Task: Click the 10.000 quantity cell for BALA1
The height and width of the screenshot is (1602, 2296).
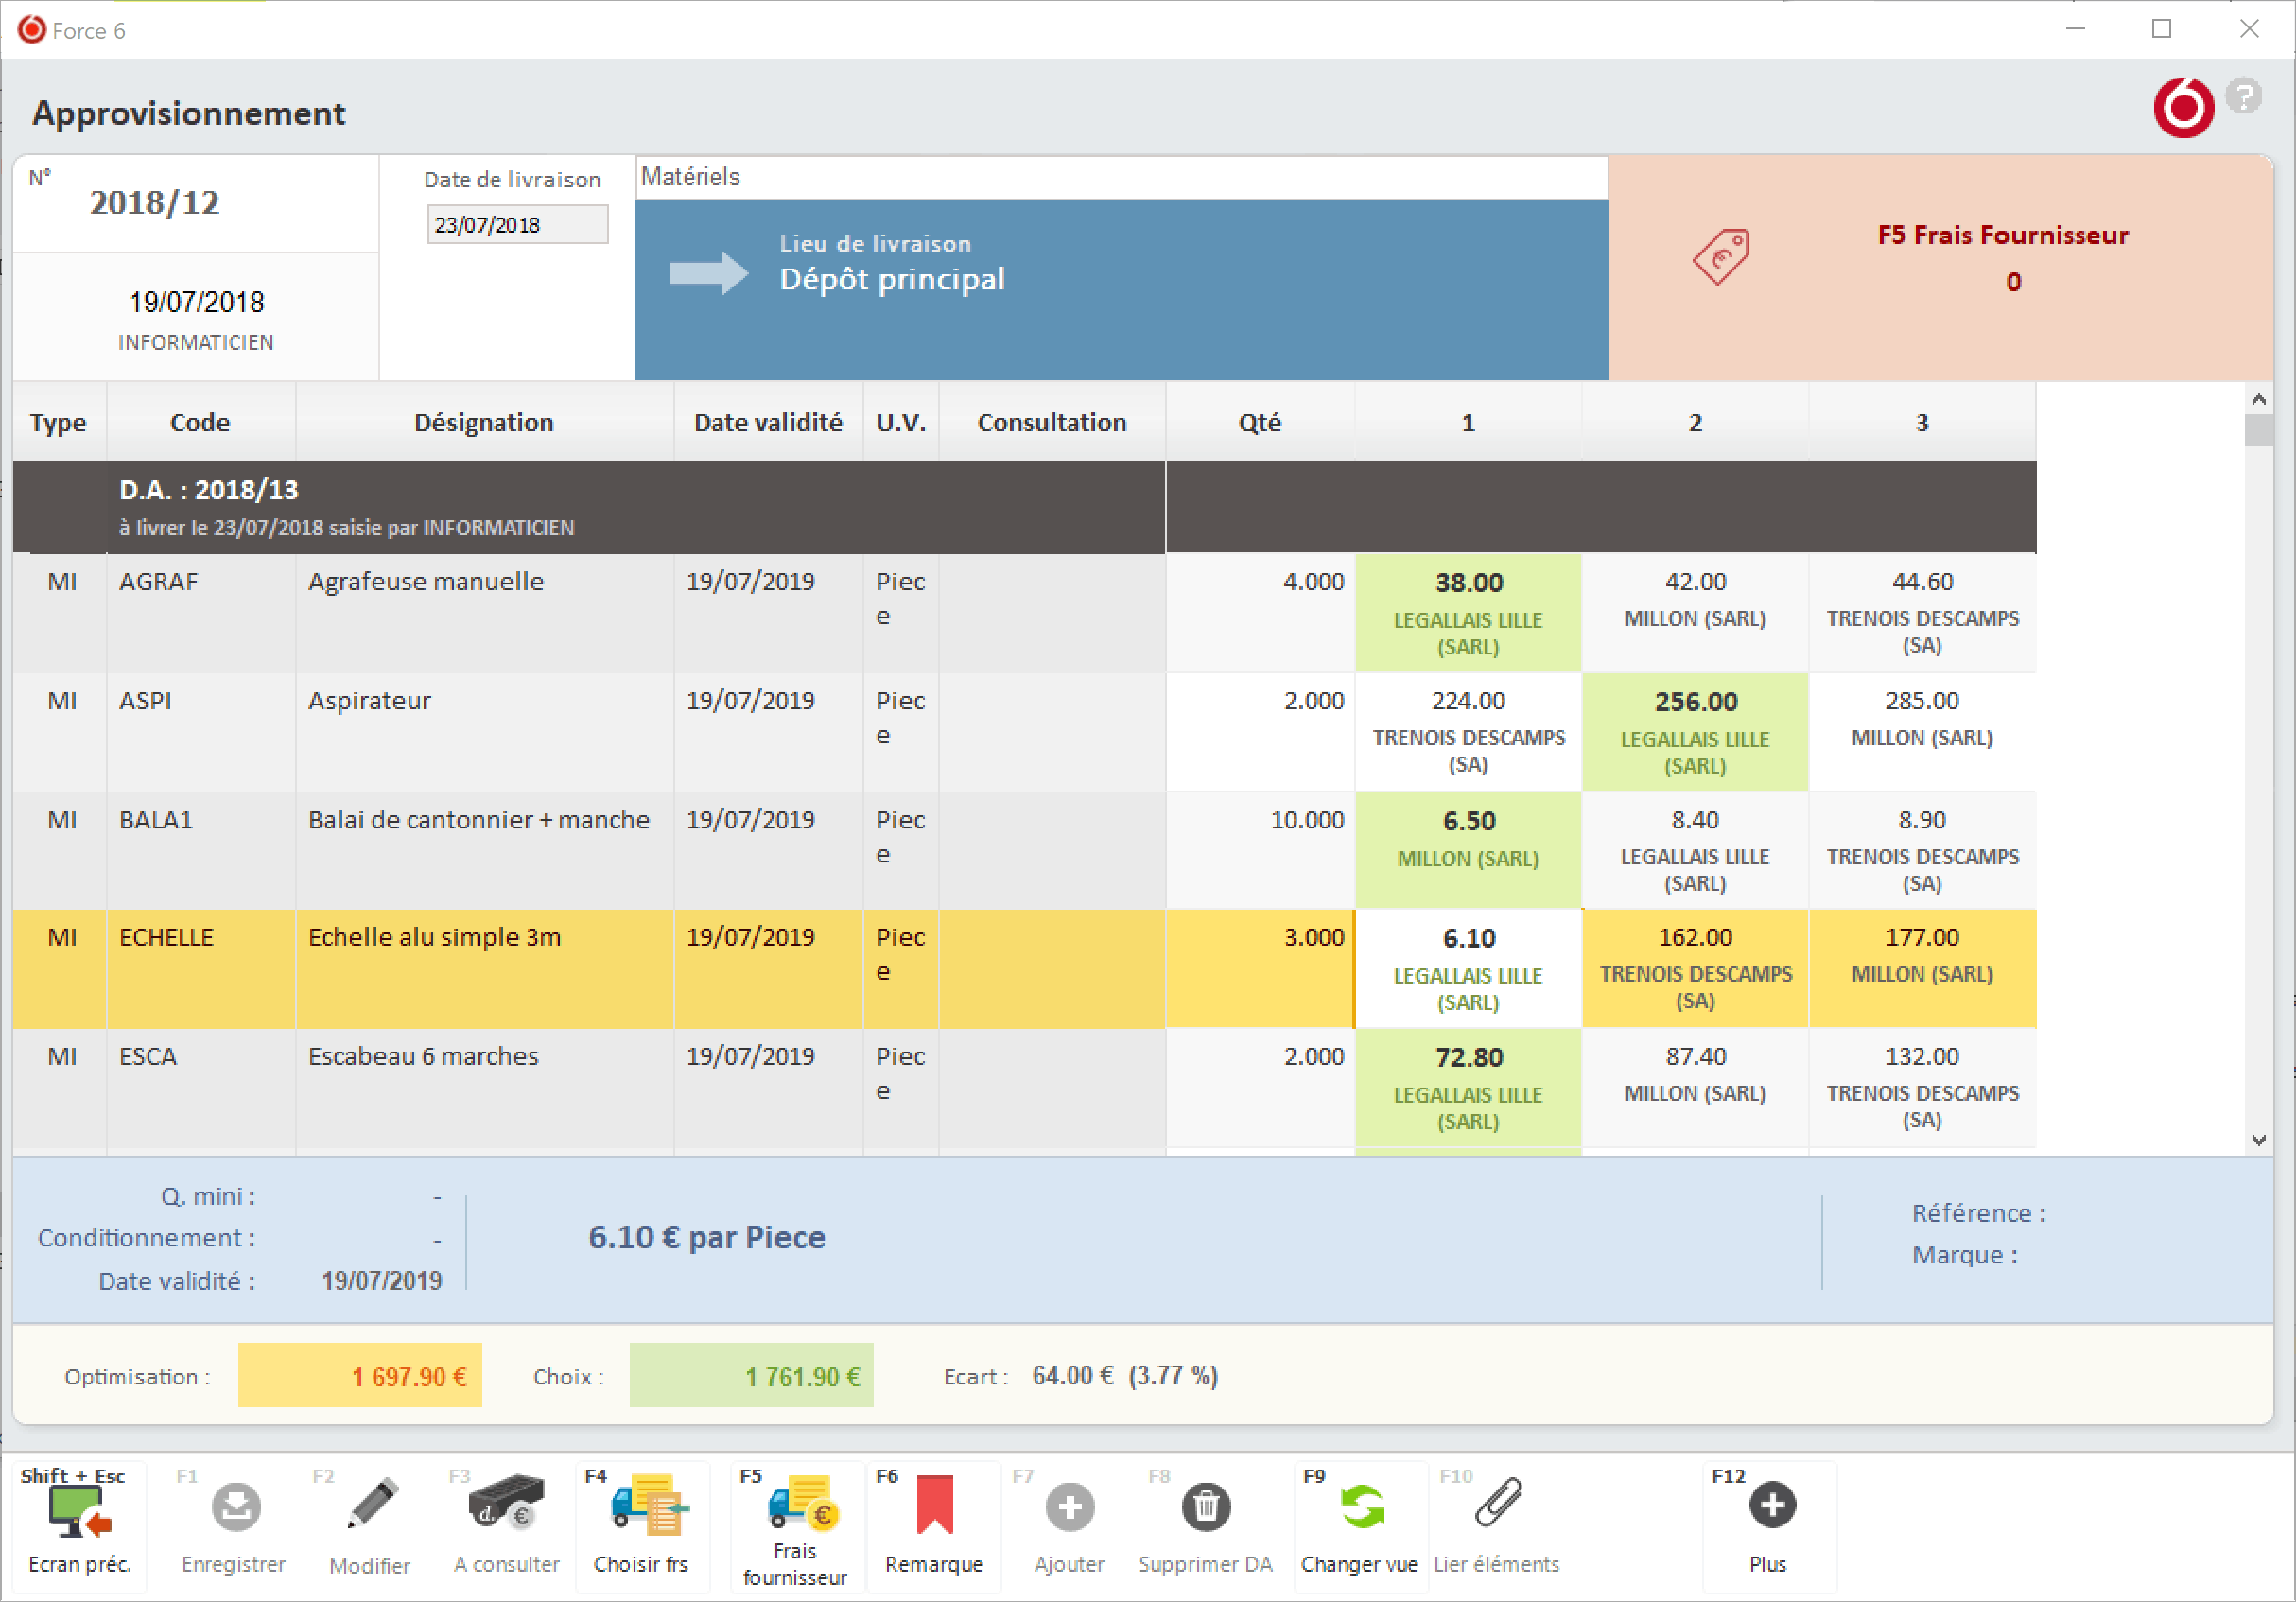Action: pos(1260,850)
